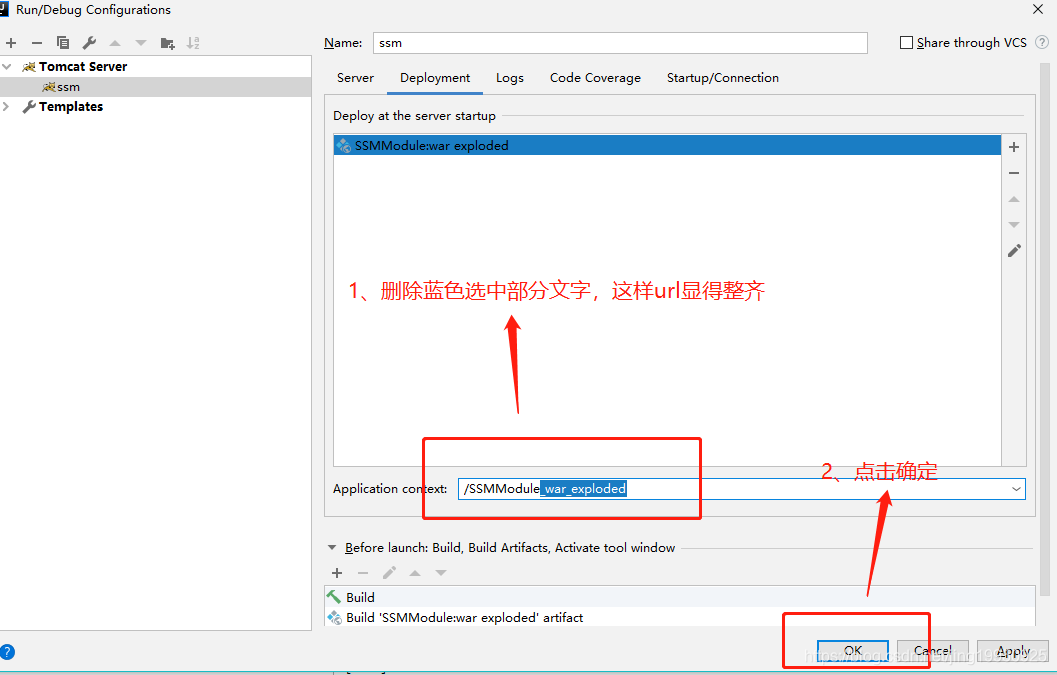
Task: Remove artifact from deployment list
Action: [1014, 173]
